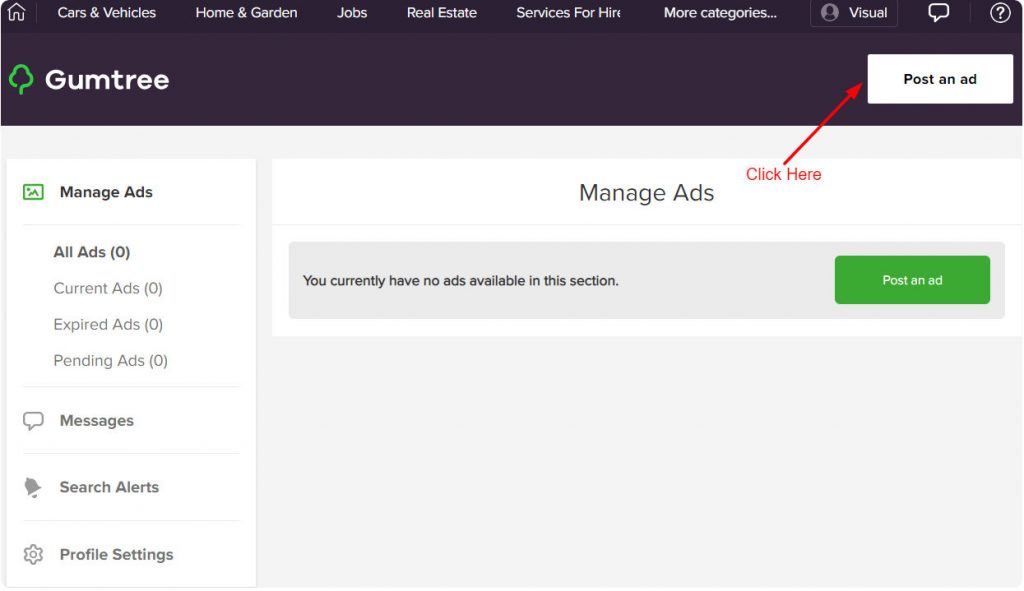The image size is (1024, 591).
Task: Open the Real Estate section
Action: click(x=441, y=12)
